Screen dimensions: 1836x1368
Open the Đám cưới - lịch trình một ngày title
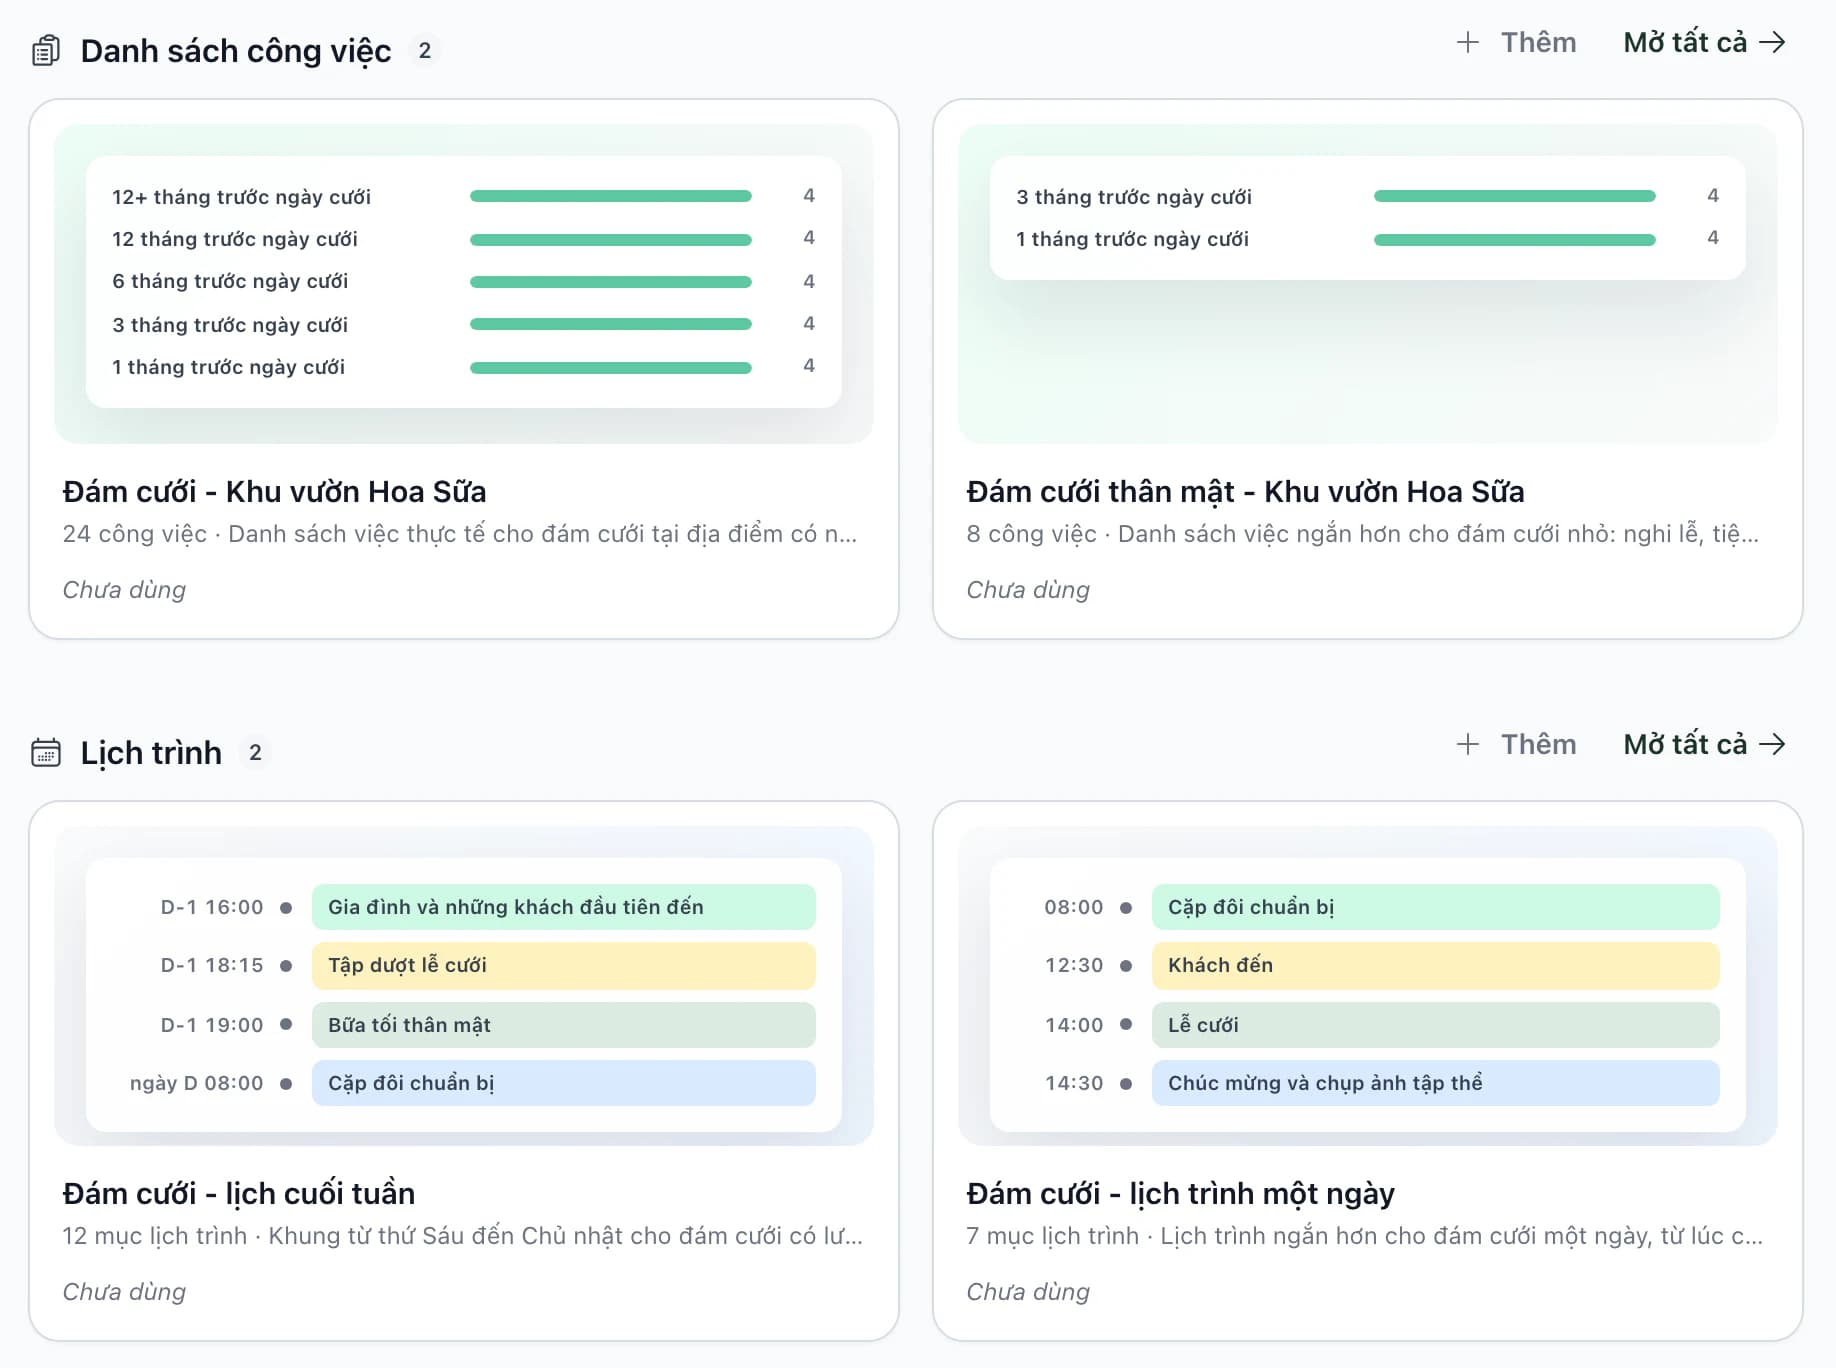[1180, 1193]
